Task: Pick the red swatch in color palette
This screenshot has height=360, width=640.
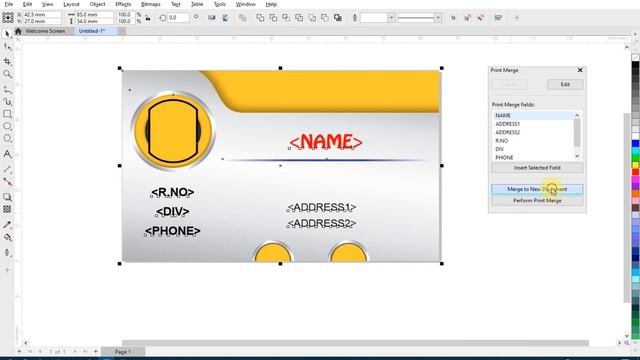Action: [636, 172]
